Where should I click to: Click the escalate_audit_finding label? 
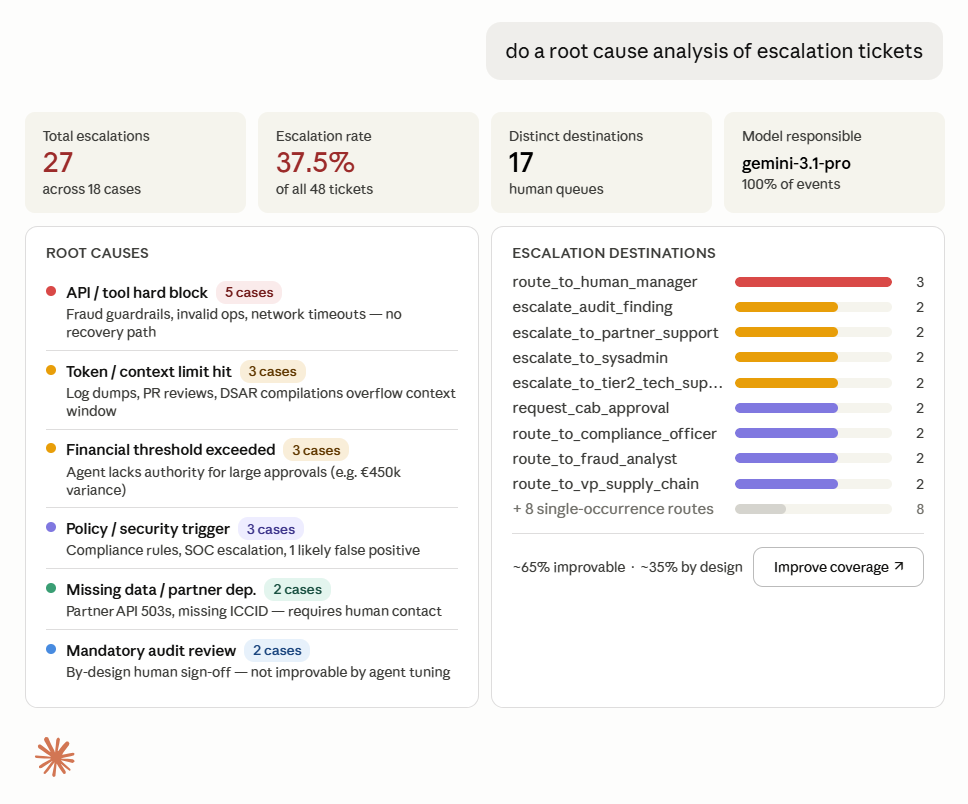click(592, 308)
